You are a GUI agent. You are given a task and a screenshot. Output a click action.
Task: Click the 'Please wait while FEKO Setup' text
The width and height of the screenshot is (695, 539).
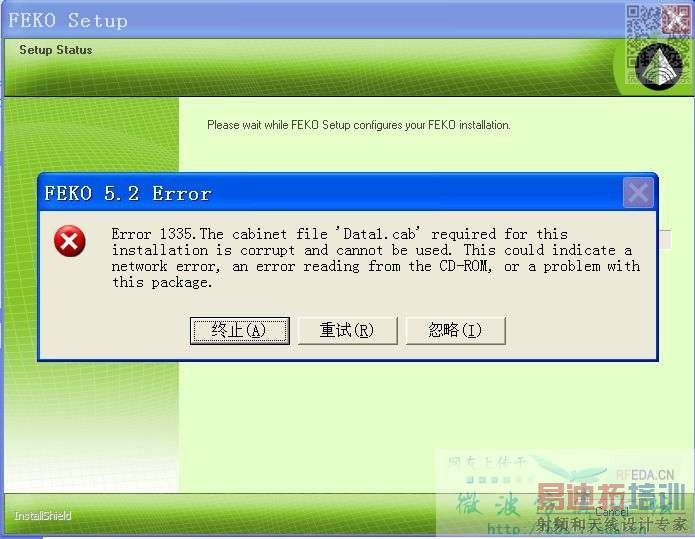click(x=359, y=125)
